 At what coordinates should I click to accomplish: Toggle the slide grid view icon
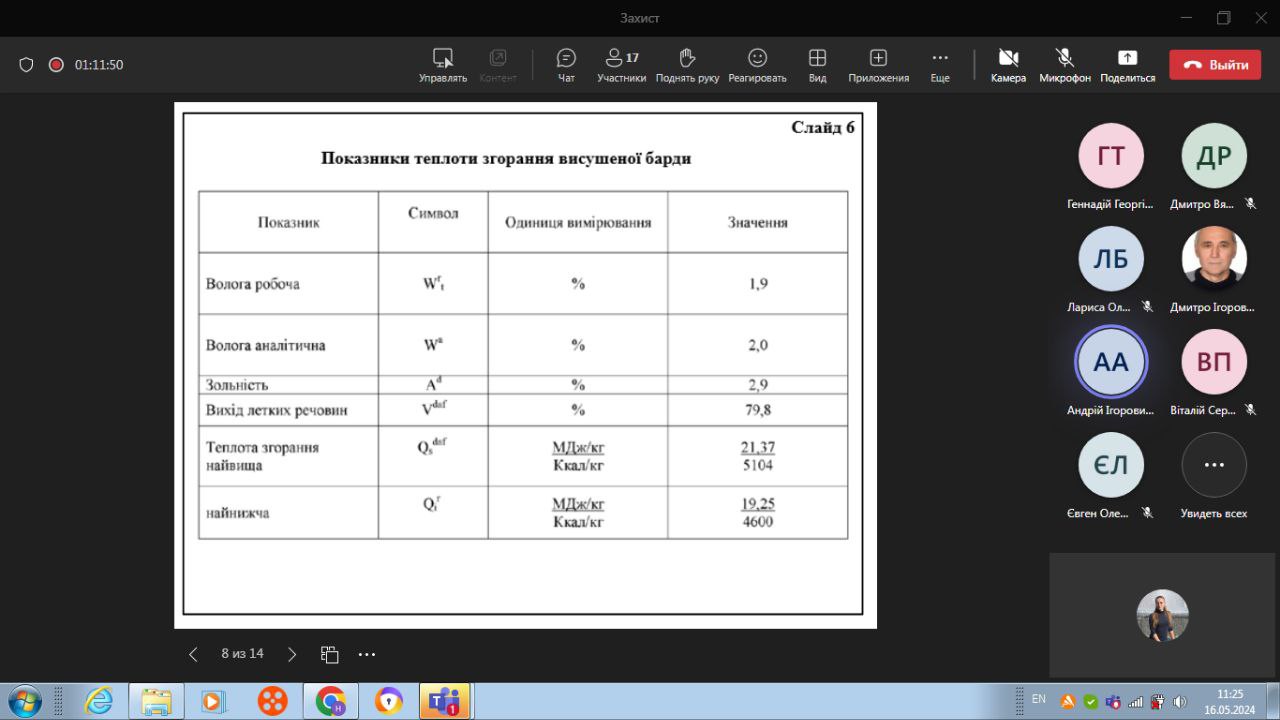tap(330, 654)
